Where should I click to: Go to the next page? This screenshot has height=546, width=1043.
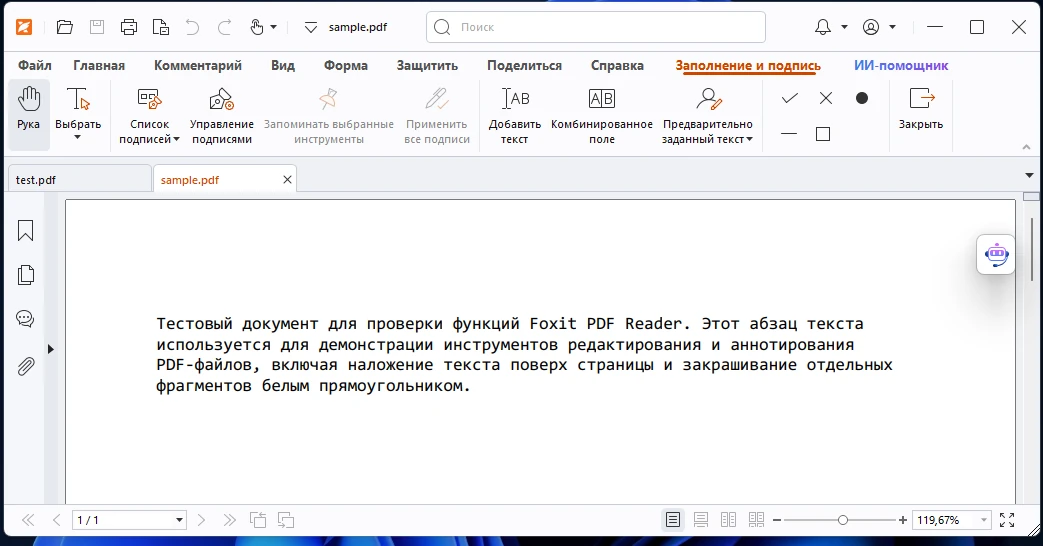201,520
